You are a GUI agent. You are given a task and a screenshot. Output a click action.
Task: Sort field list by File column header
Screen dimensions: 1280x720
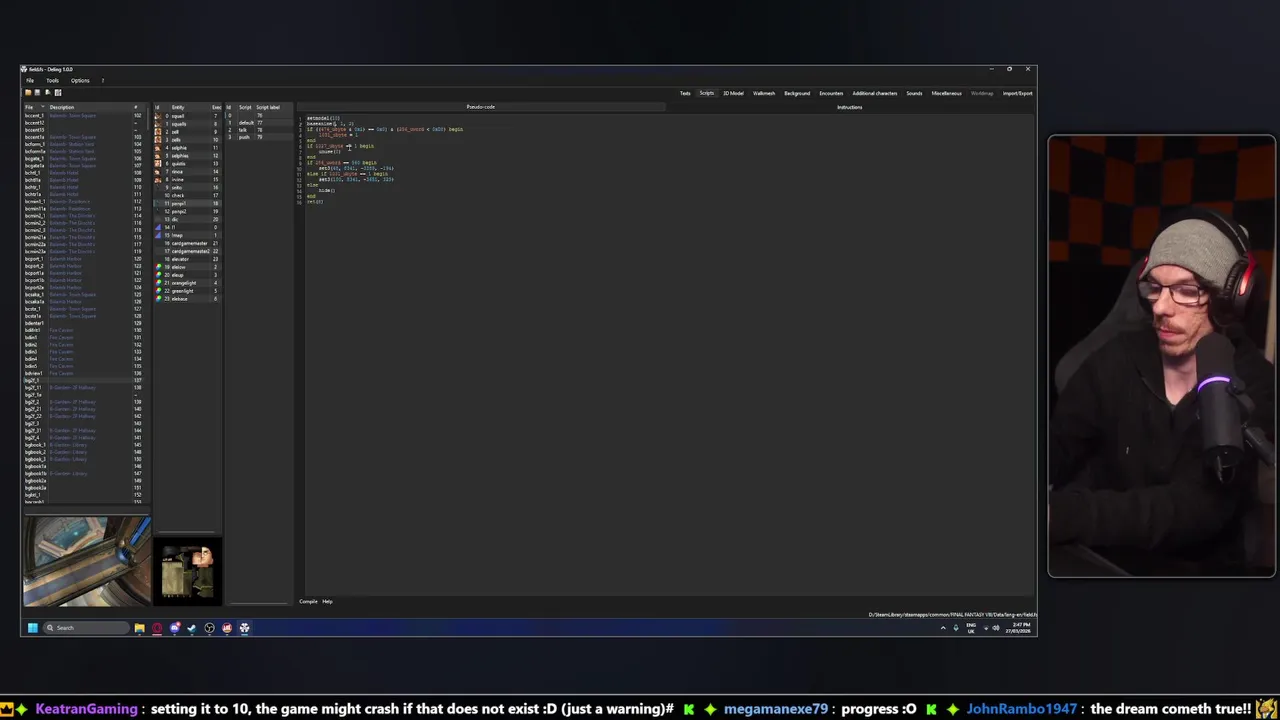36,107
